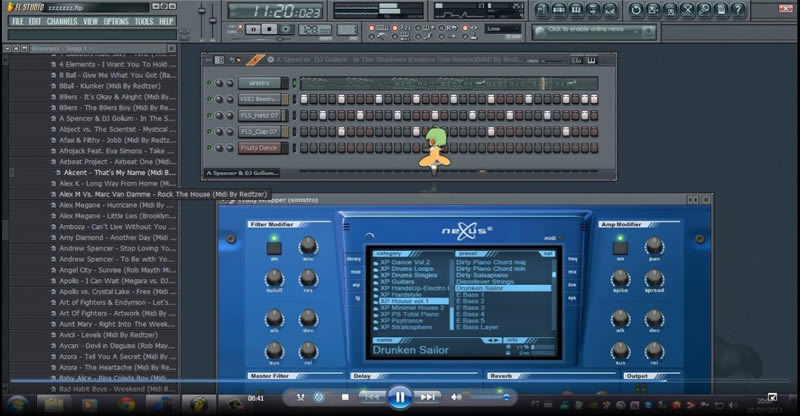Image resolution: width=800 pixels, height=416 pixels.
Task: Click the help question mark icon
Action: pyautogui.click(x=738, y=10)
